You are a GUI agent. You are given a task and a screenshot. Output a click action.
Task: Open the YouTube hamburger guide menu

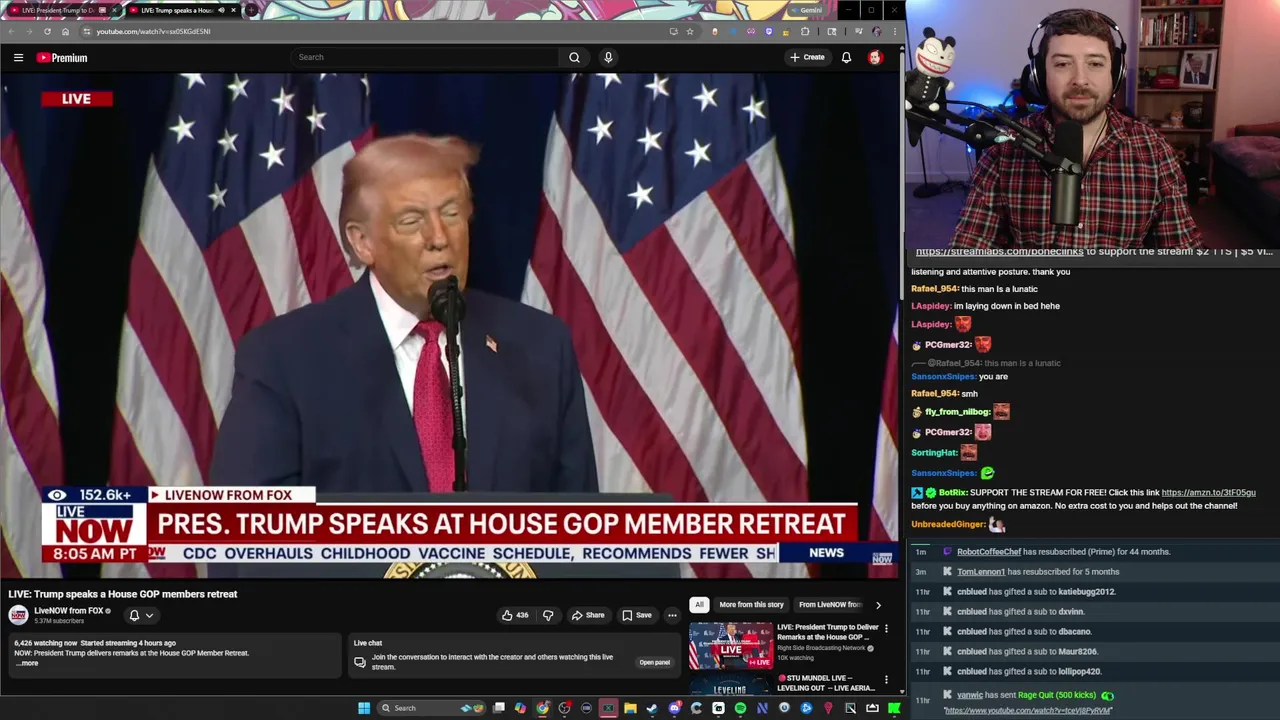(18, 57)
